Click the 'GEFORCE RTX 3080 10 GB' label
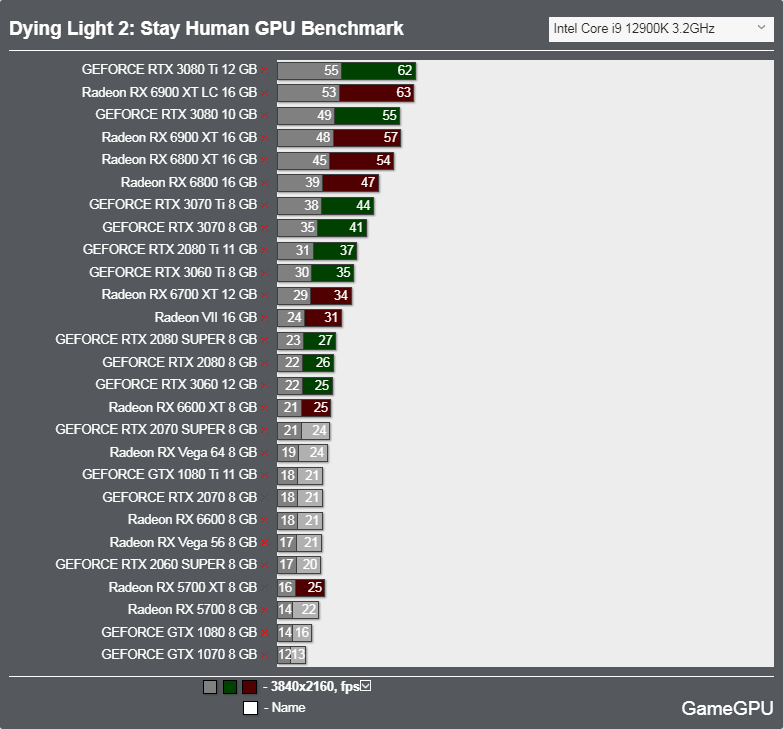Viewport: 783px width, 729px height. pos(176,114)
